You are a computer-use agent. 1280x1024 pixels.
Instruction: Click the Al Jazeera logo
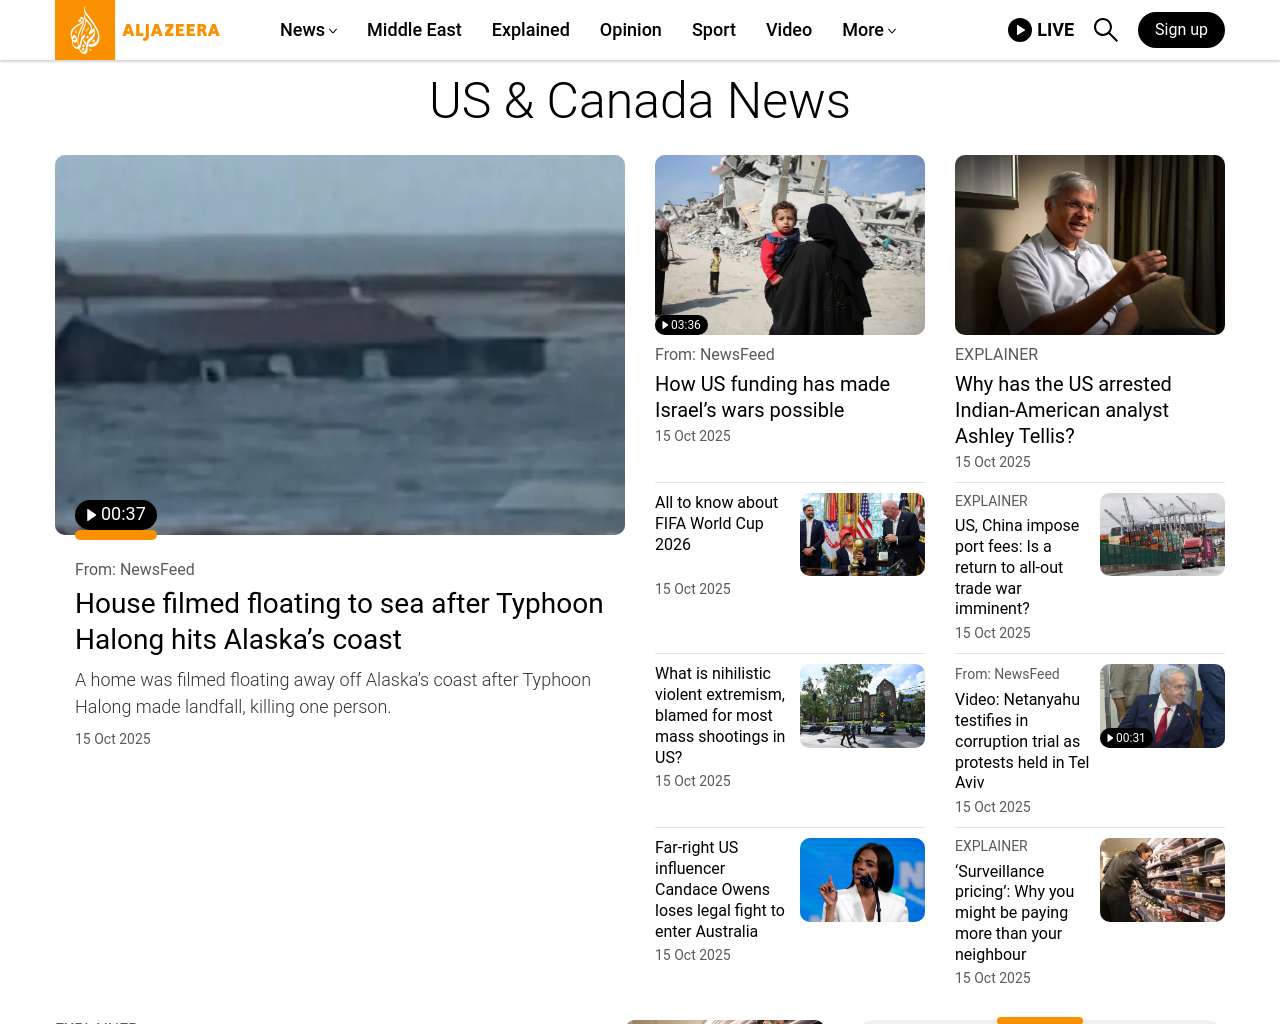(x=138, y=30)
